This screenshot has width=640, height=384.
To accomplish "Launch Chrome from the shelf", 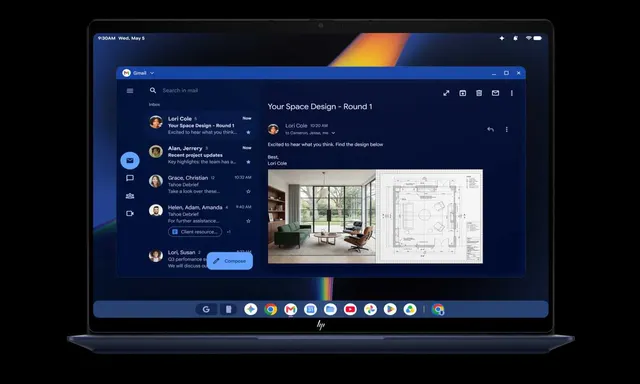I will click(270, 309).
